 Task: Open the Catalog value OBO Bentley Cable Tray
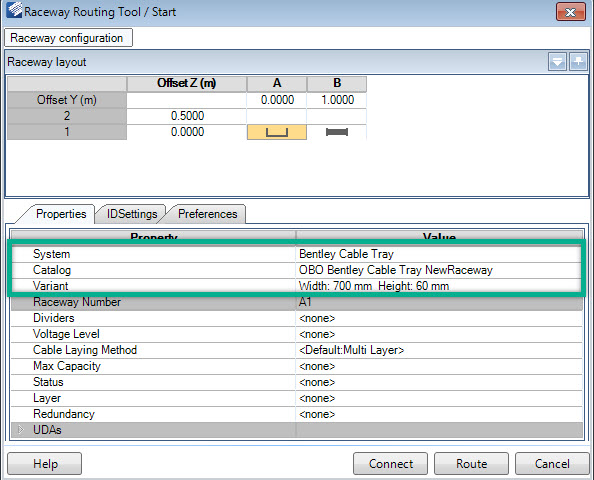pos(438,270)
